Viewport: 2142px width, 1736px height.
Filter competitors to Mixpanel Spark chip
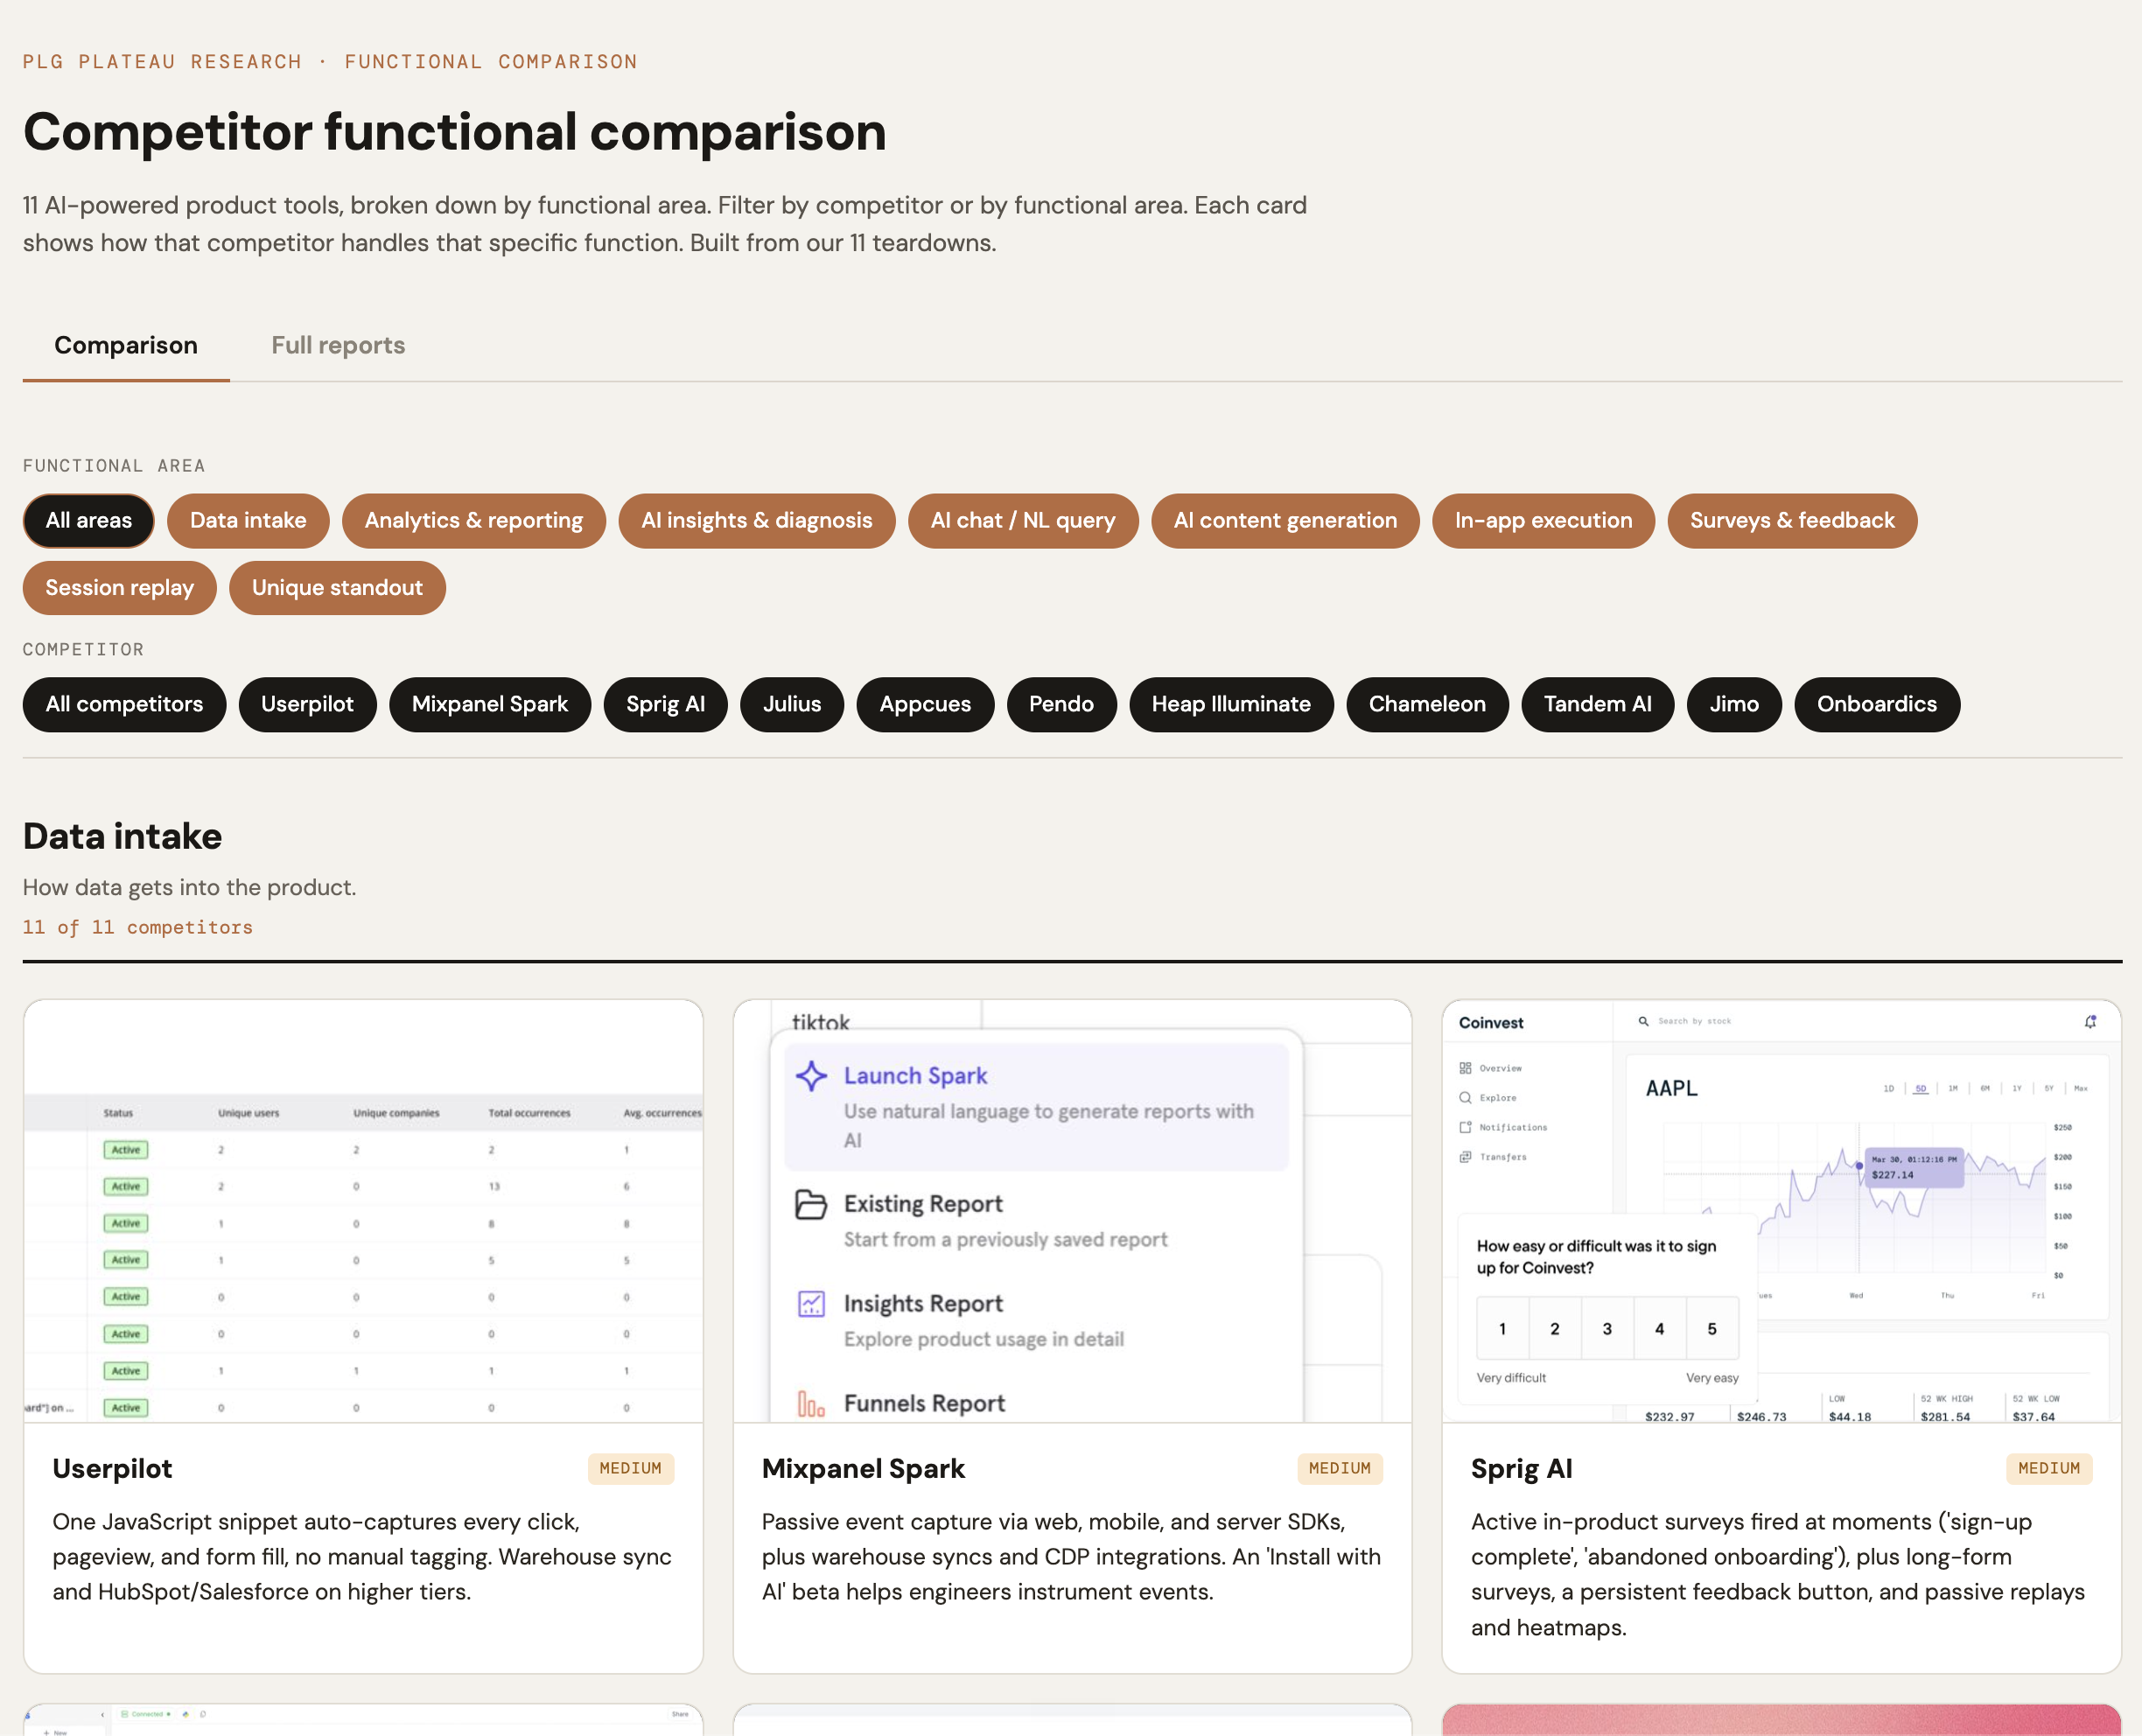[x=490, y=705]
